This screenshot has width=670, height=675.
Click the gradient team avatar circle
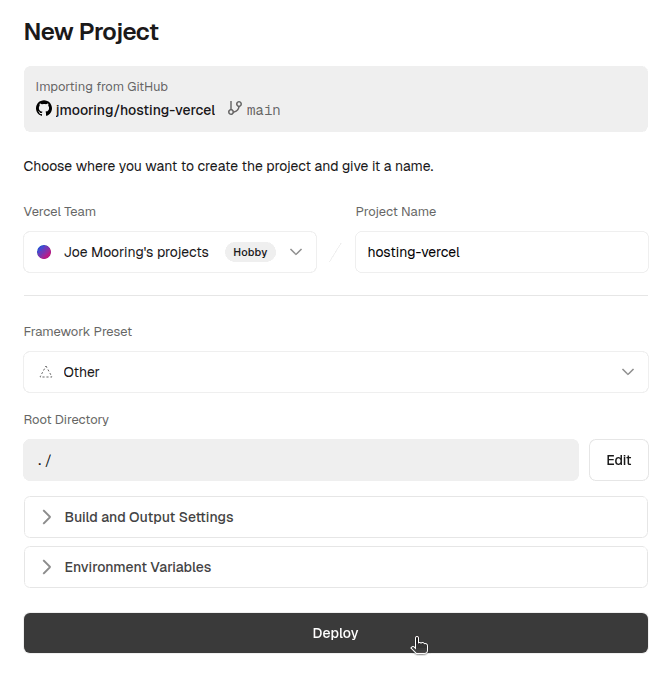44,252
